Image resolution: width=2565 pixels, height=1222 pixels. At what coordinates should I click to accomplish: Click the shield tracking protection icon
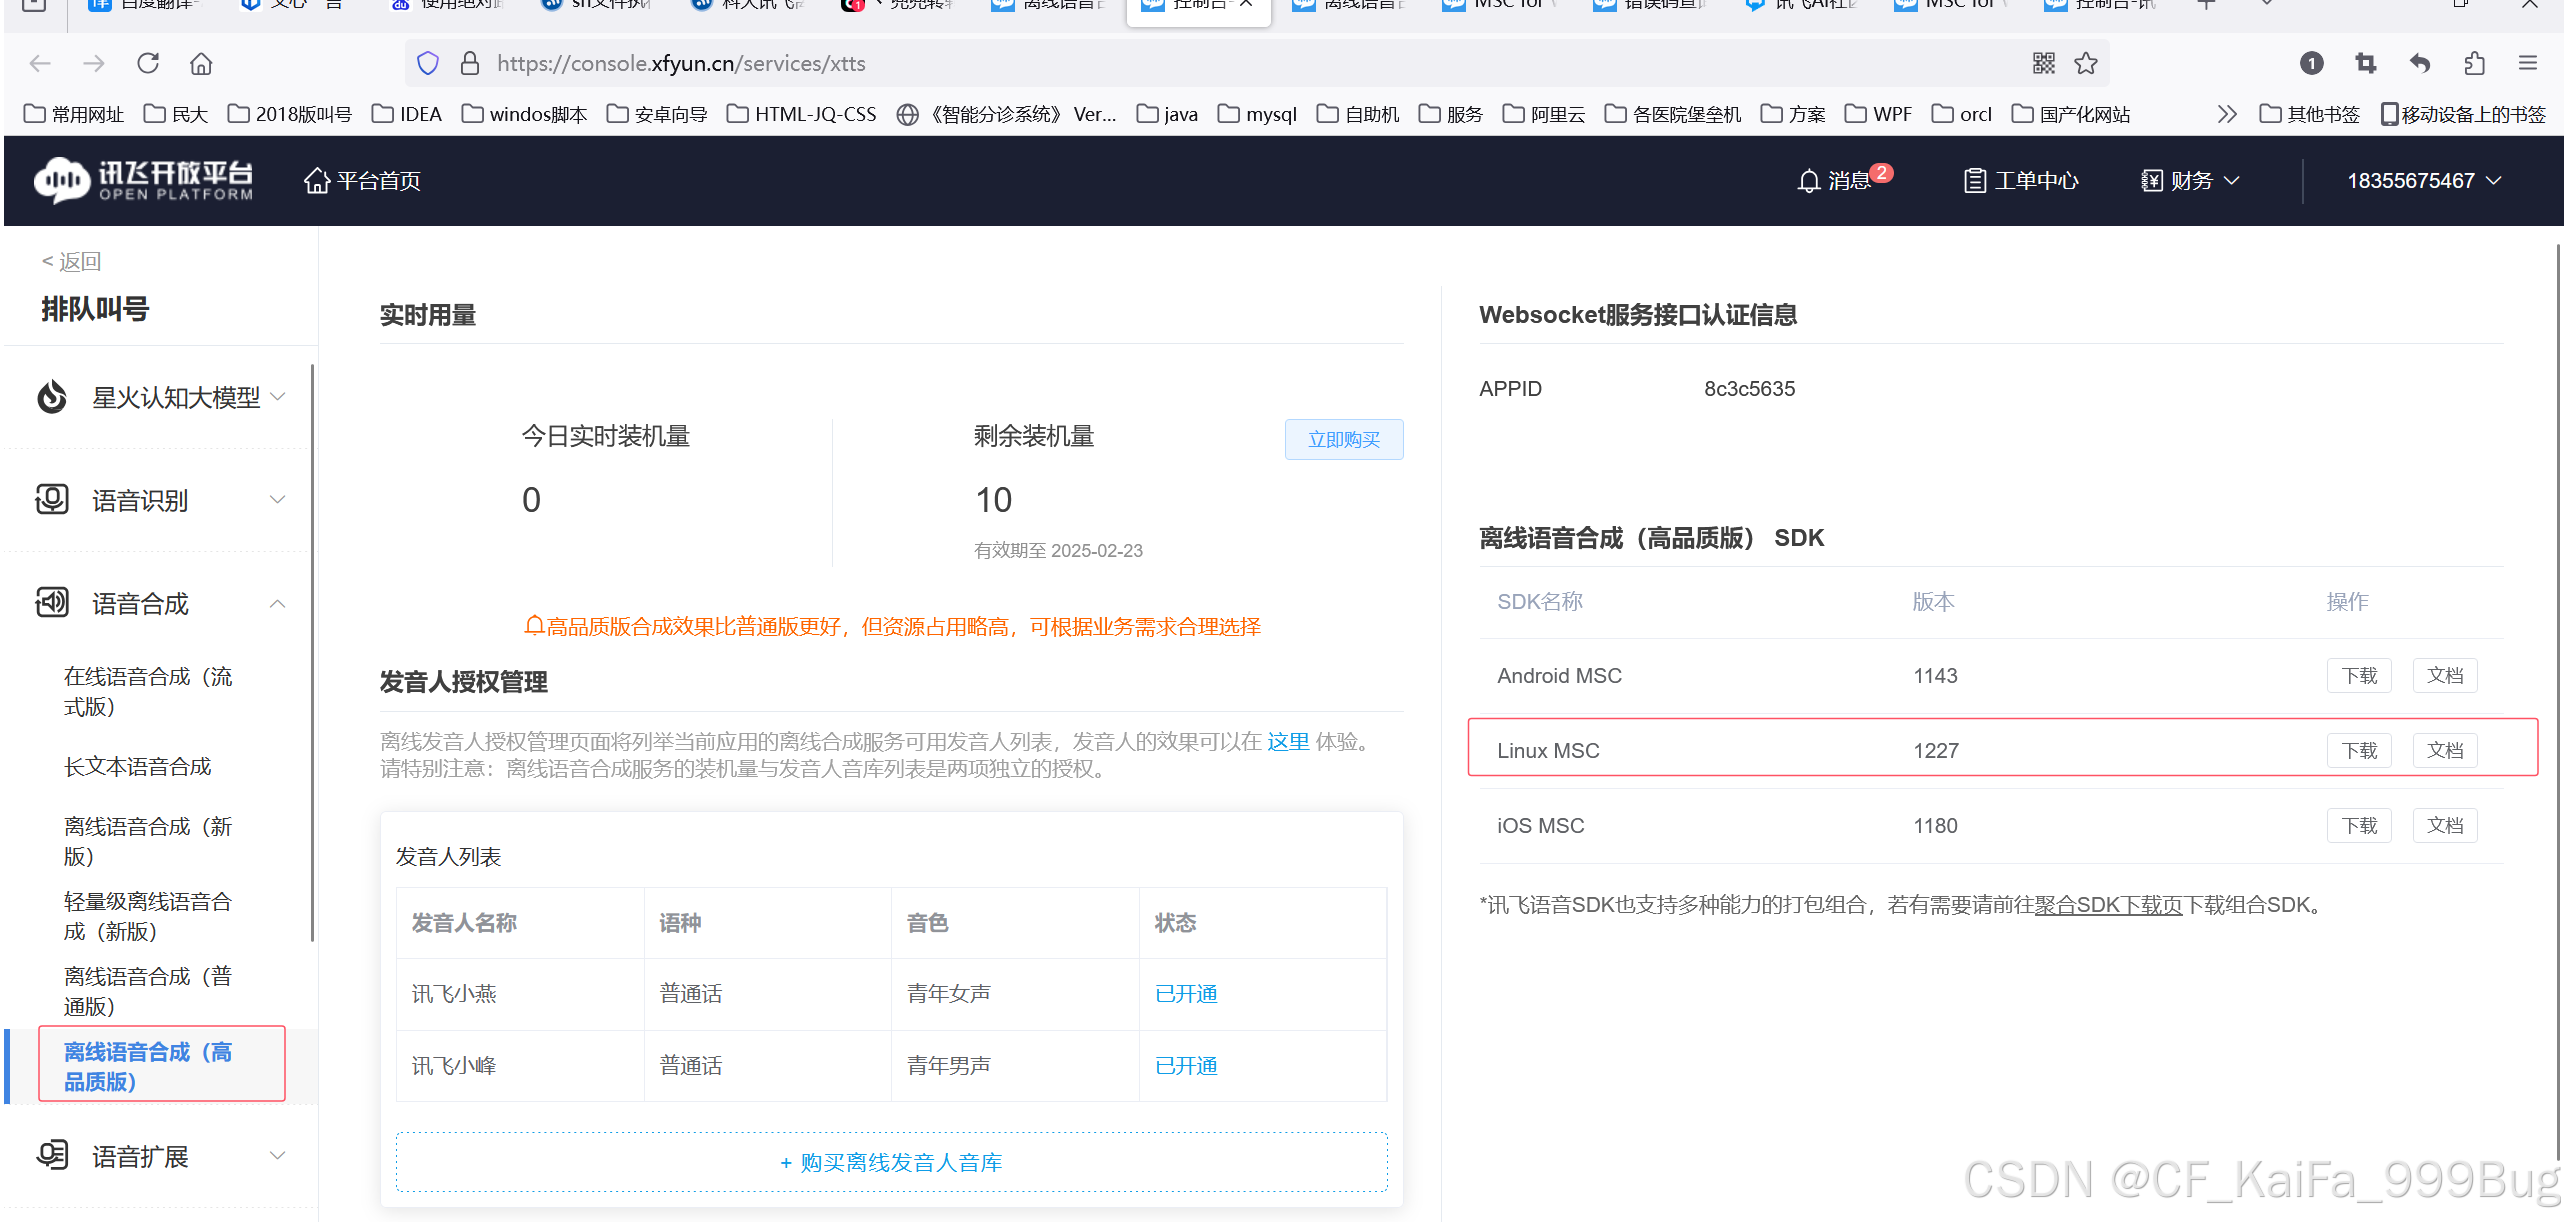coord(428,64)
